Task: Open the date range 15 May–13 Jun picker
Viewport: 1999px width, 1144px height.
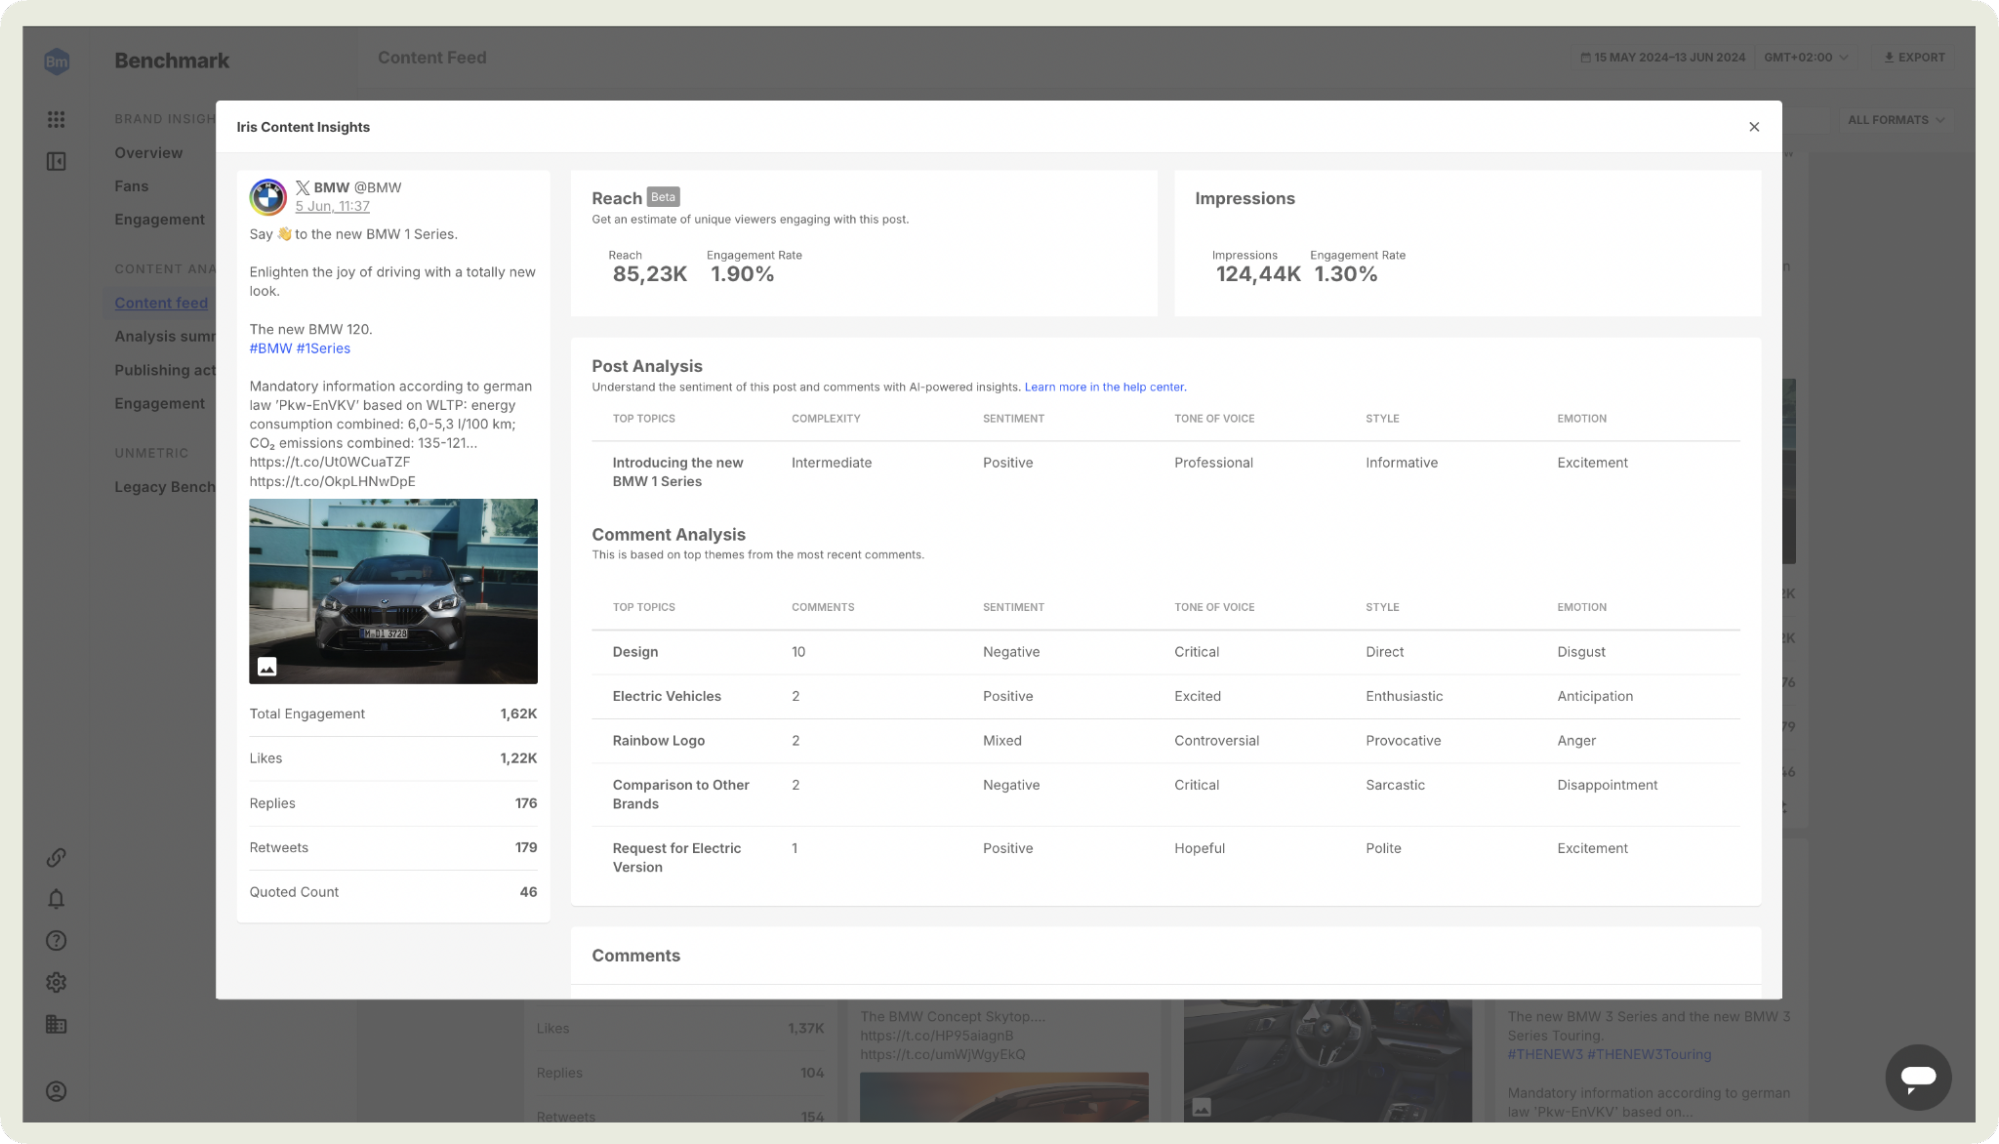Action: (1662, 57)
